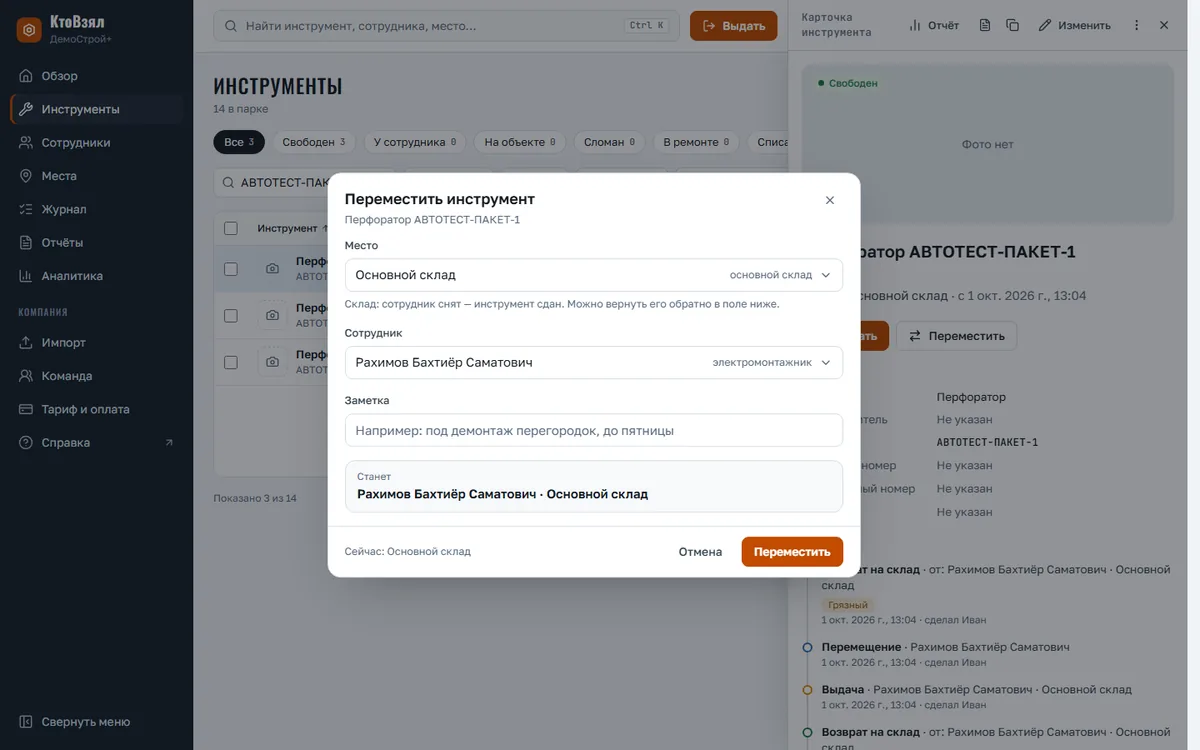Click Отмена in the dialog
Screen dimensions: 1200x750
pos(700,552)
